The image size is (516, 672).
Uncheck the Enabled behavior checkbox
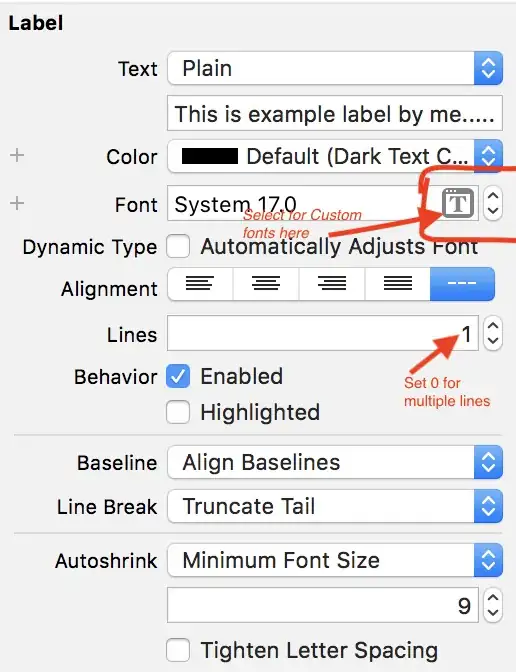(178, 376)
